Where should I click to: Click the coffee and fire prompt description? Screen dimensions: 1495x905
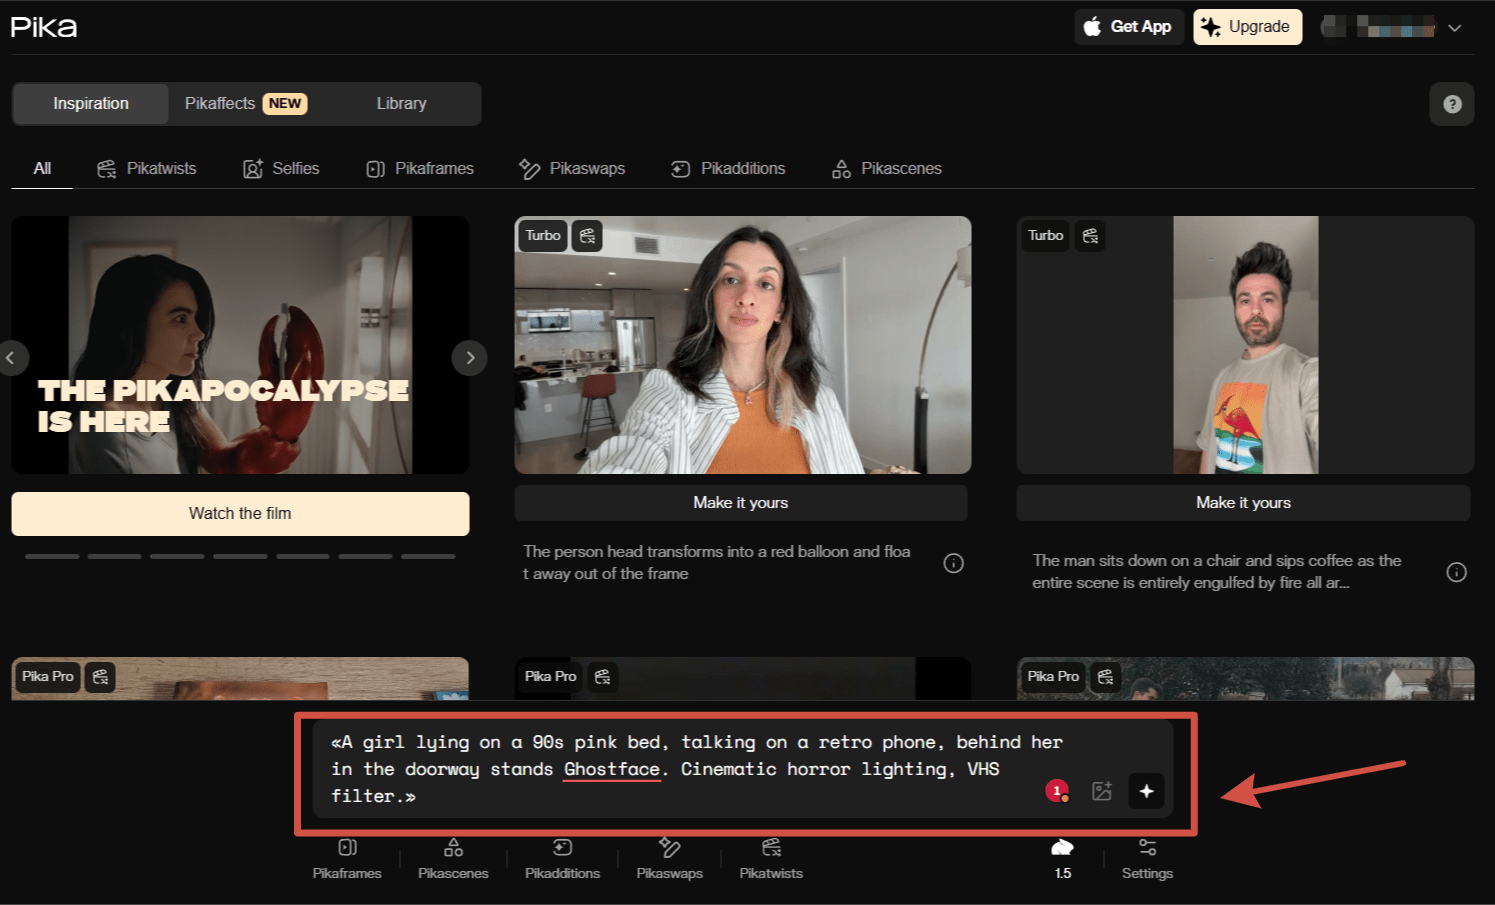coord(1217,572)
